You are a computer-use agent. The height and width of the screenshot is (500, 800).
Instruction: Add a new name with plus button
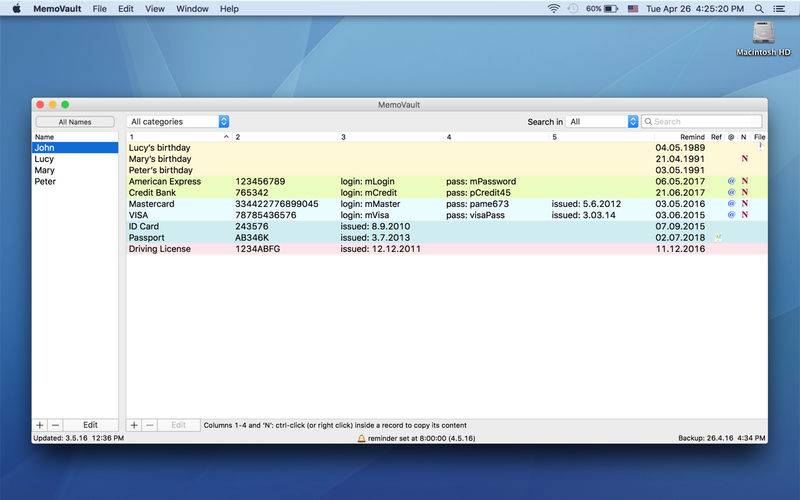[40, 425]
